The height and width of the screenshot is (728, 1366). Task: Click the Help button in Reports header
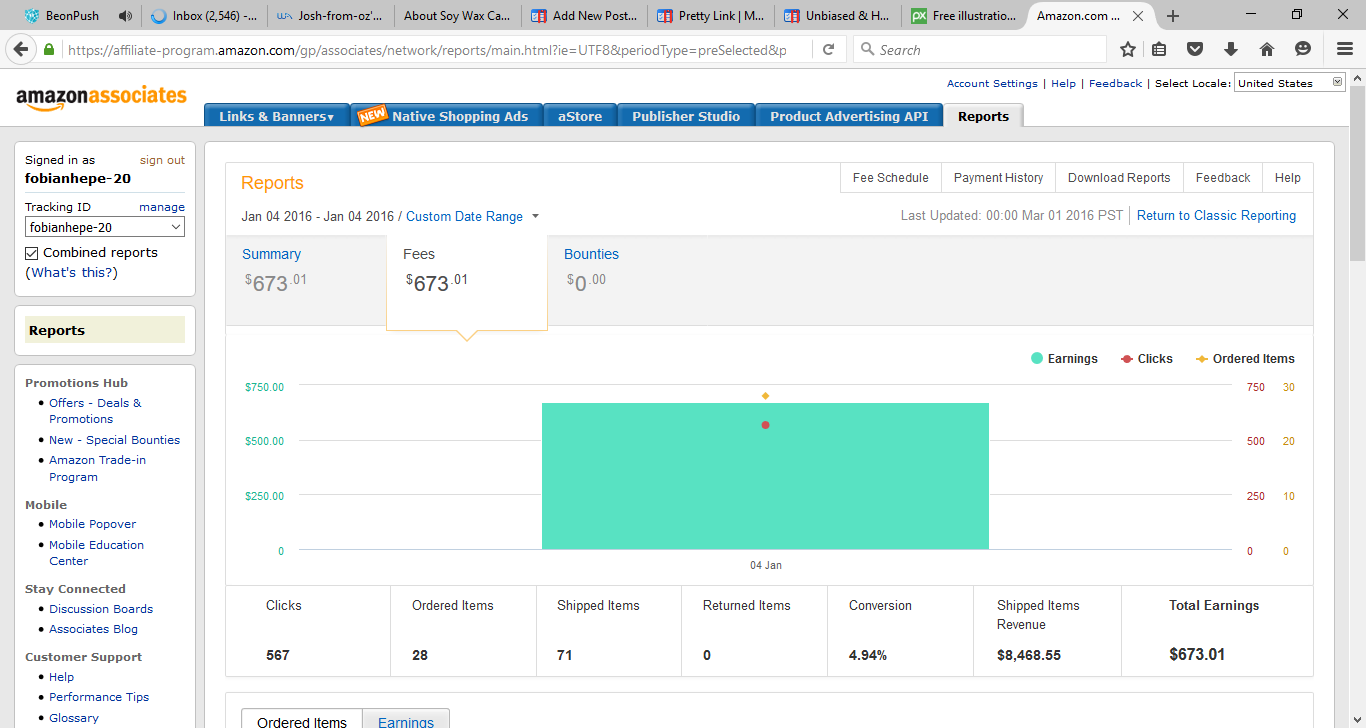[x=1288, y=178]
